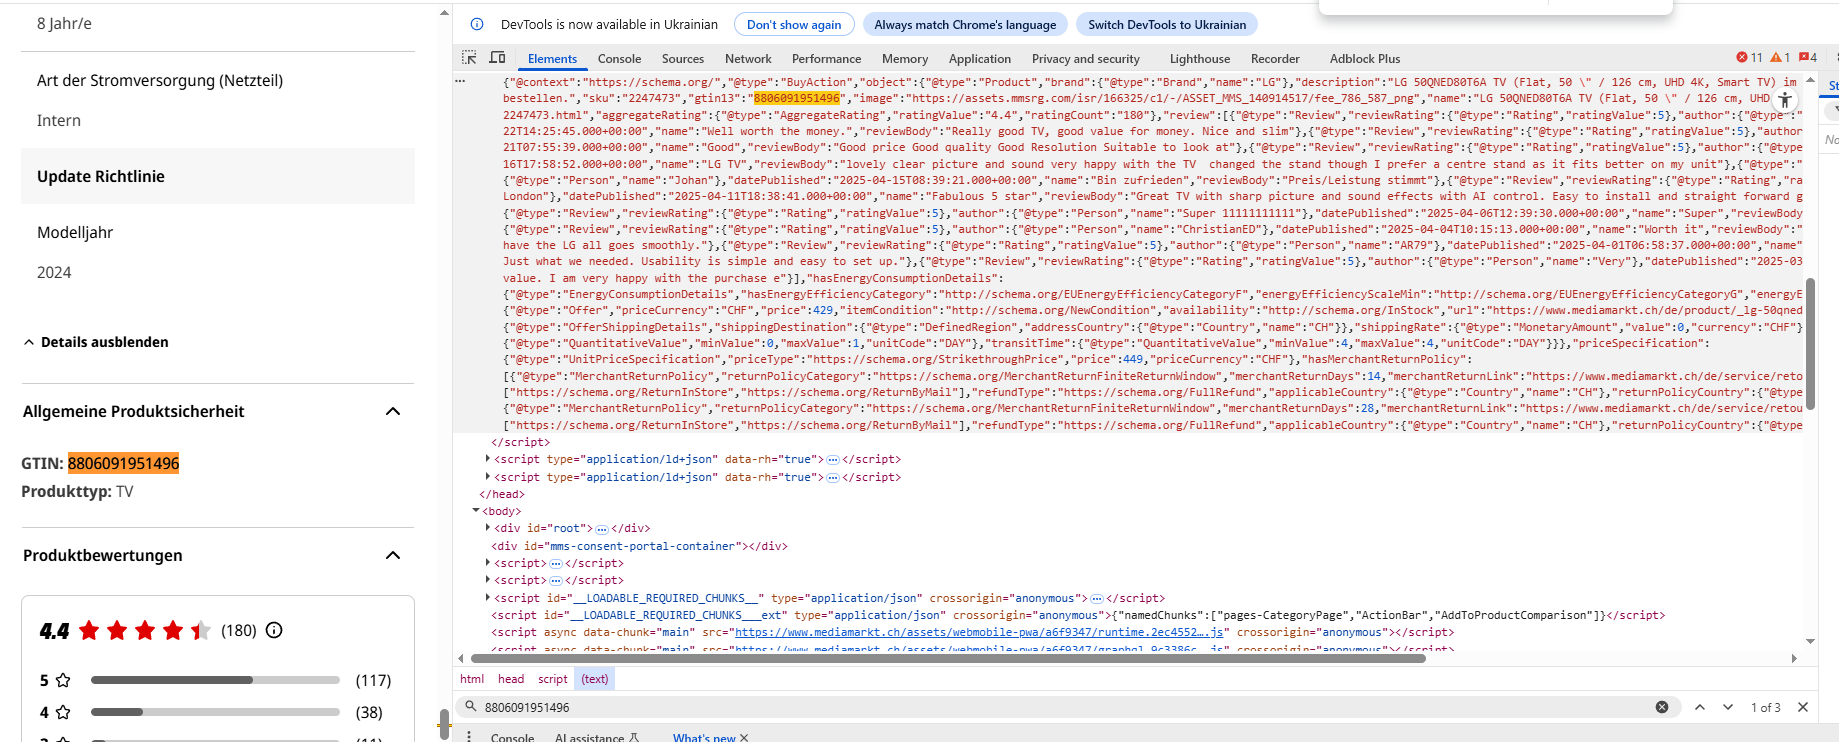Open the Sources tab
The width and height of the screenshot is (1839, 742).
683,59
